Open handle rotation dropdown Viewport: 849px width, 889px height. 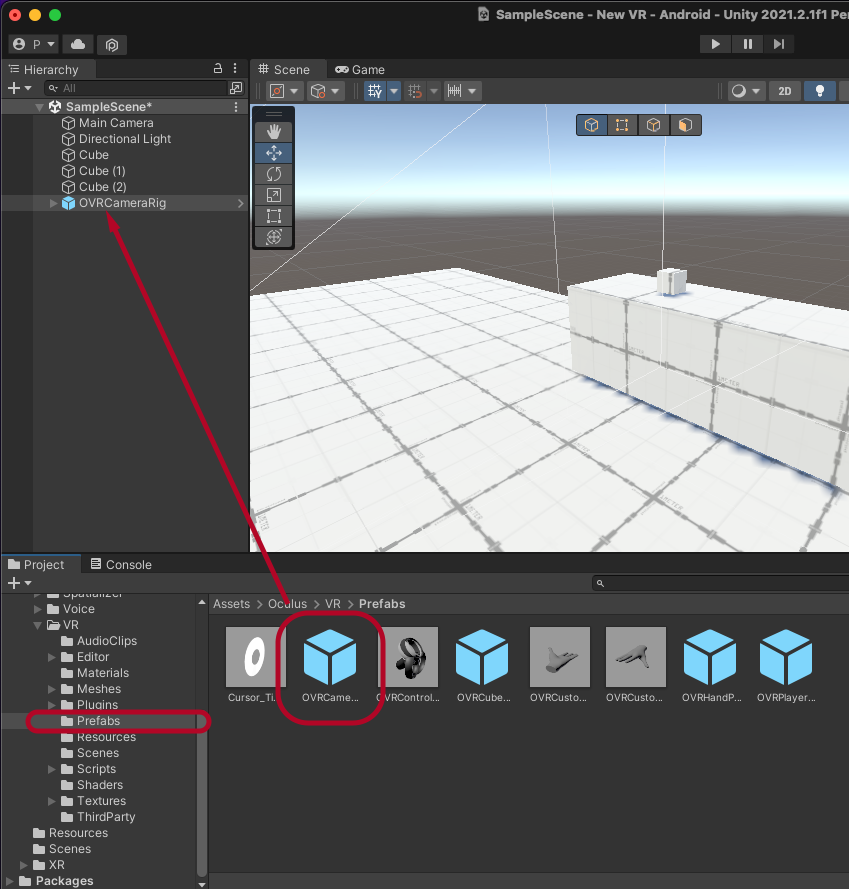[x=326, y=91]
